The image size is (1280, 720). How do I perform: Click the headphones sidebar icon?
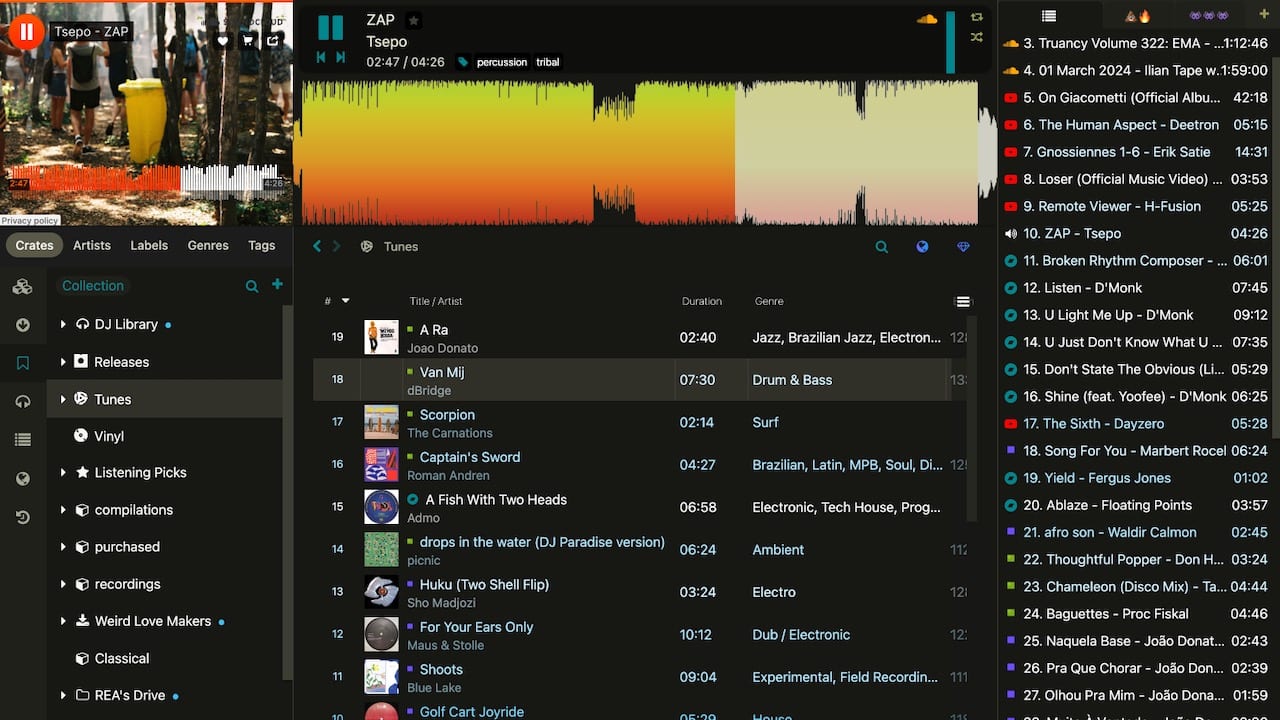(x=22, y=401)
